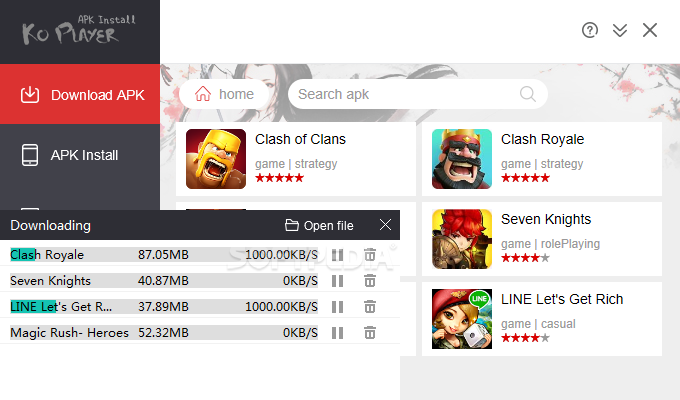Expand the double-chevron menu at top right
Screen dimensions: 680x400
[620, 30]
